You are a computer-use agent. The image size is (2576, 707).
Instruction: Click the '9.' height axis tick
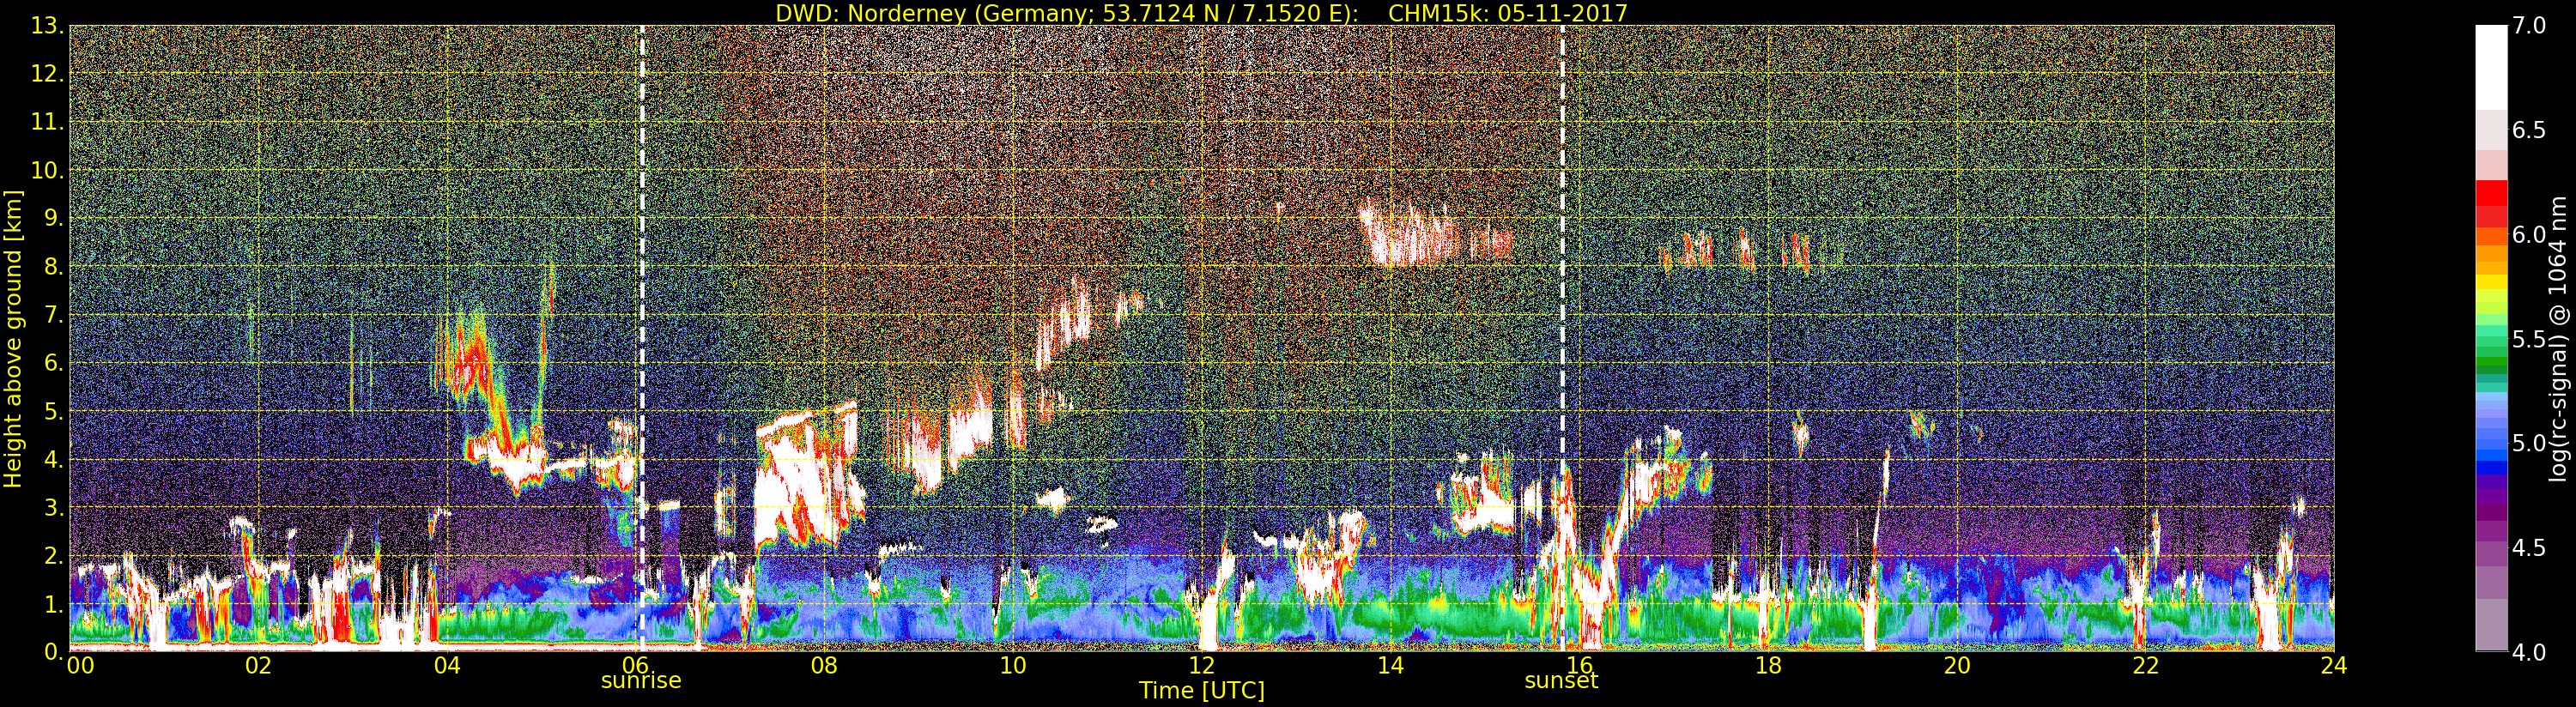(x=53, y=218)
